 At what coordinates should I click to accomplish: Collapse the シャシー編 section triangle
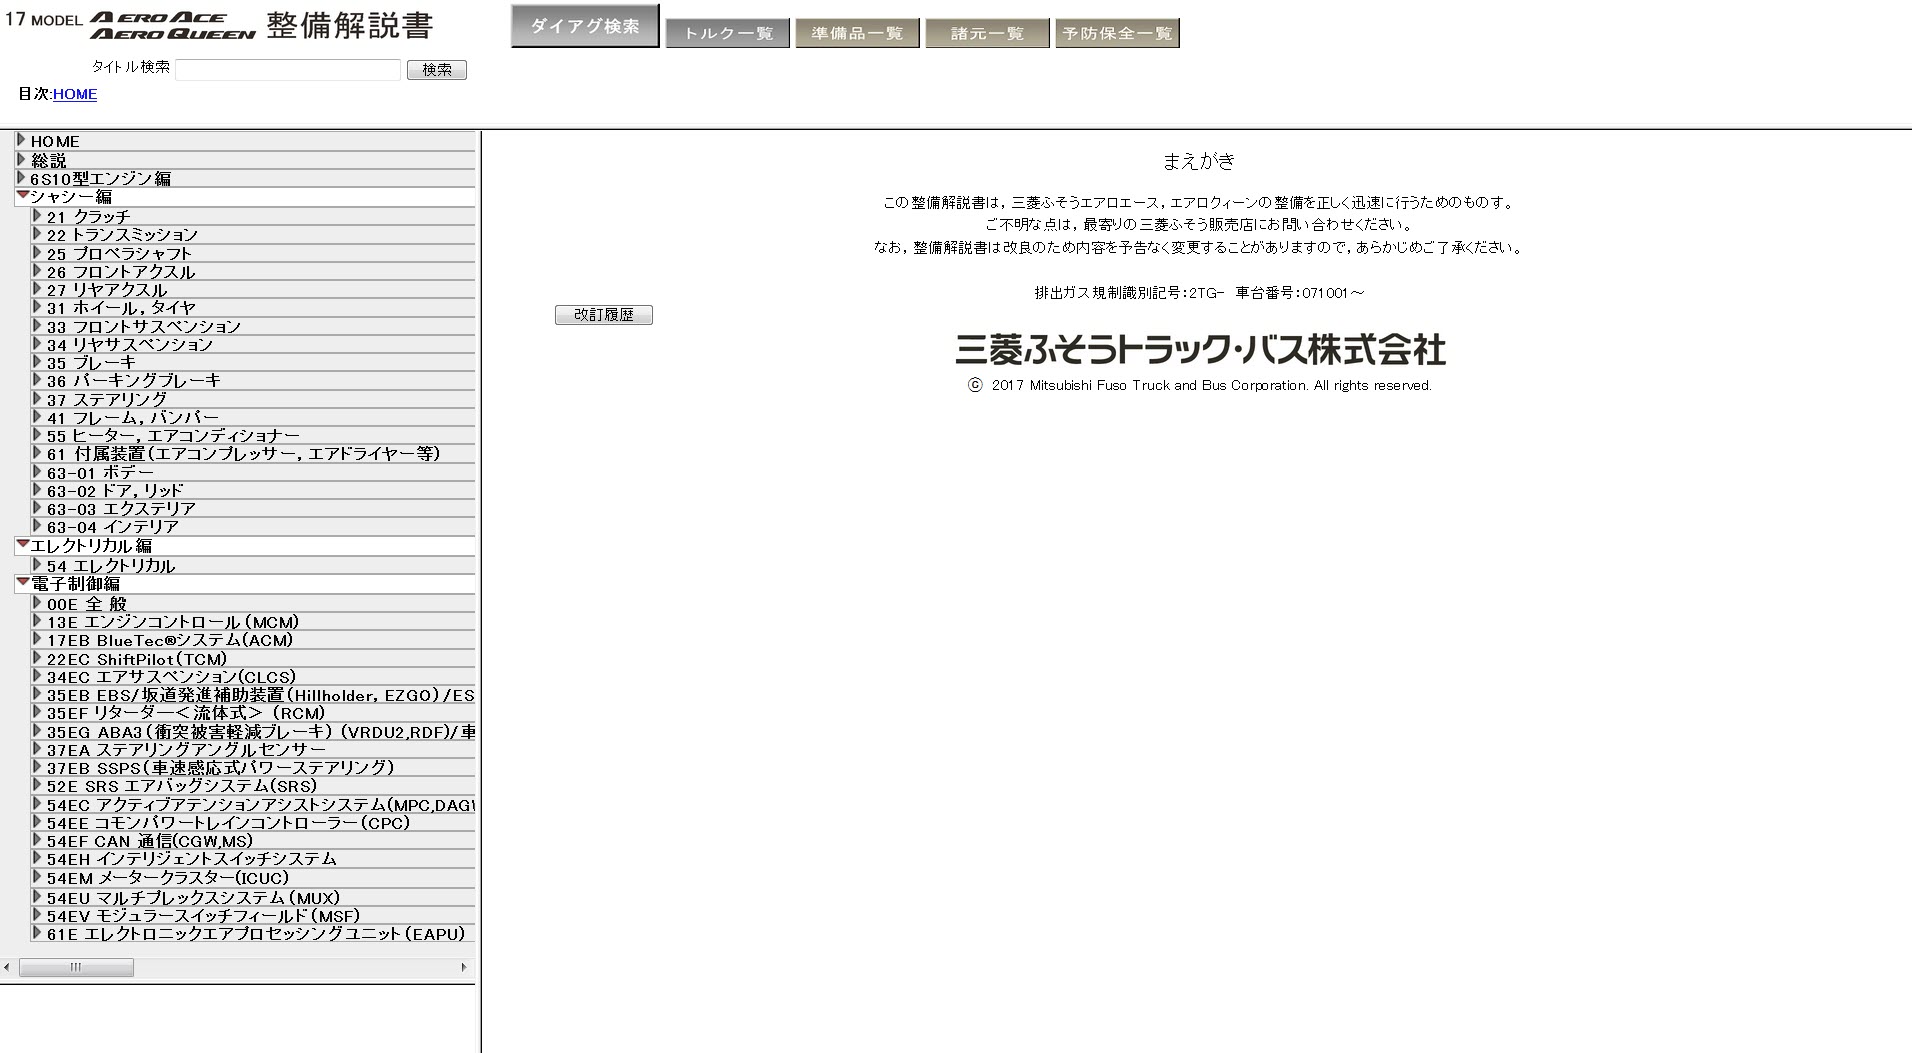(22, 196)
